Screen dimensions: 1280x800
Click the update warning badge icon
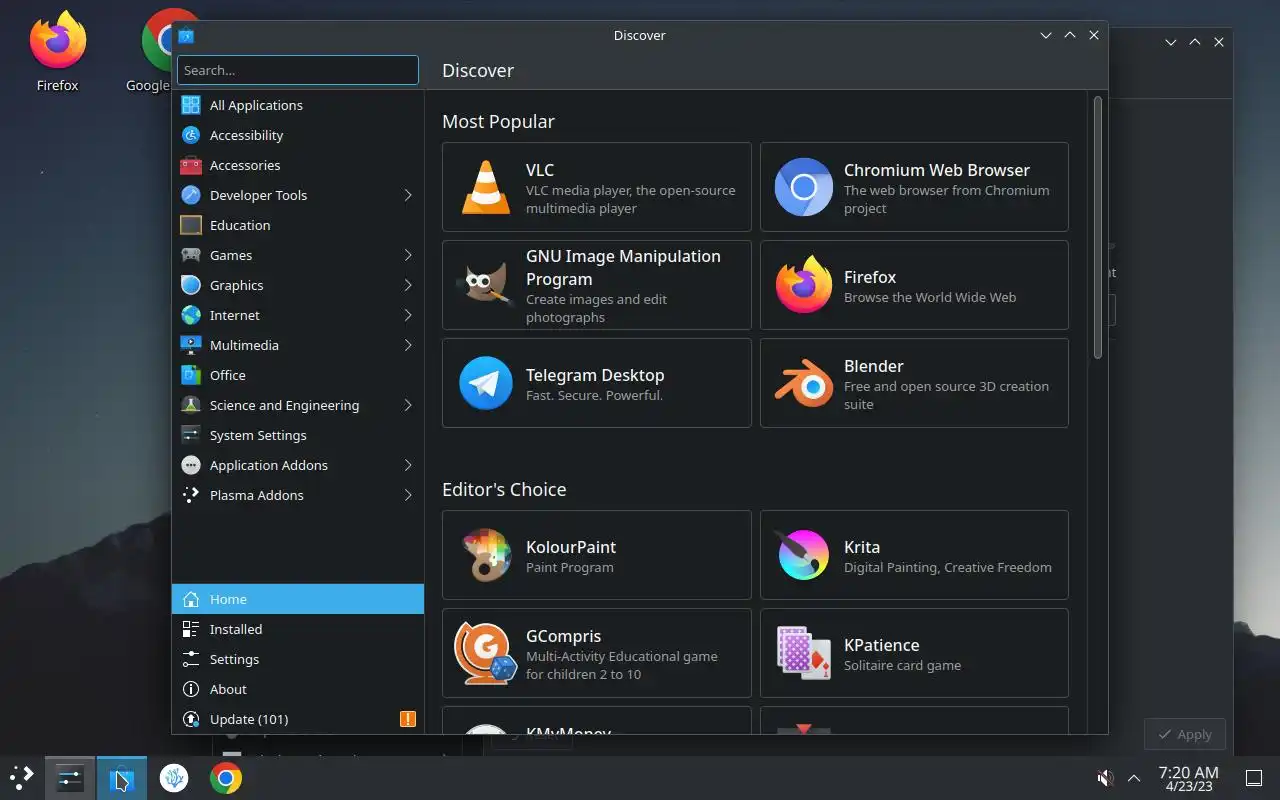click(407, 719)
